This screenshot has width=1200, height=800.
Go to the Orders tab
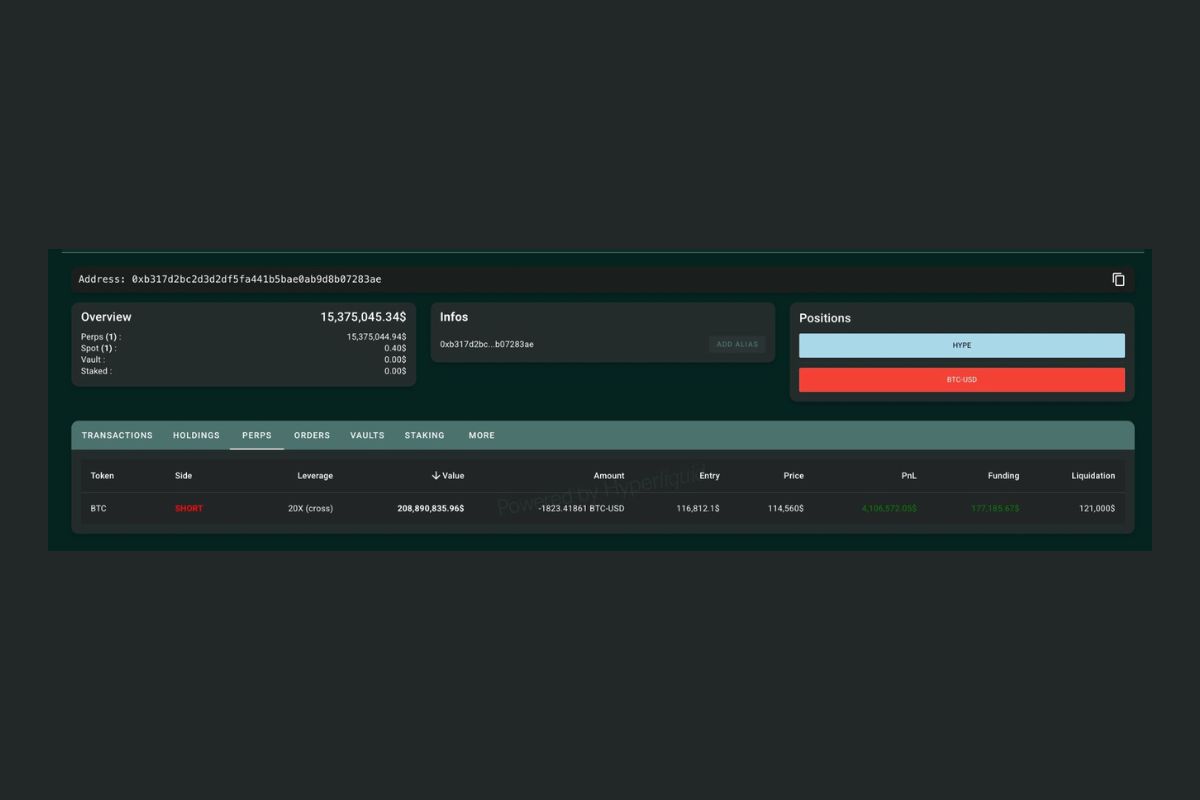click(312, 436)
